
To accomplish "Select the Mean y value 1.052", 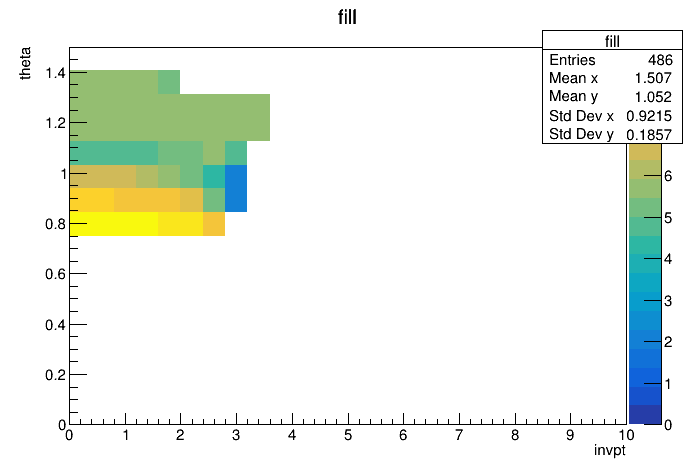I will (653, 97).
